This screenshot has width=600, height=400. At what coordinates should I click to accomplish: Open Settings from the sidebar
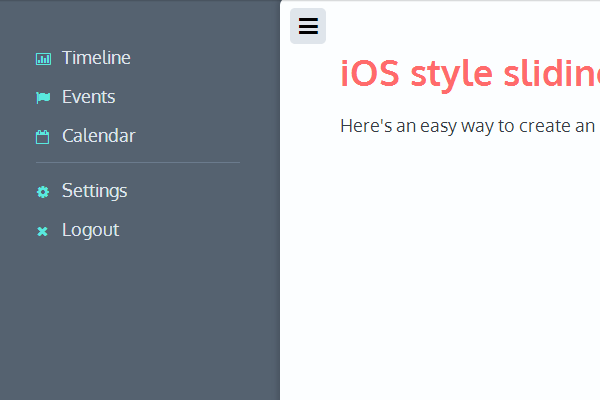click(x=95, y=191)
